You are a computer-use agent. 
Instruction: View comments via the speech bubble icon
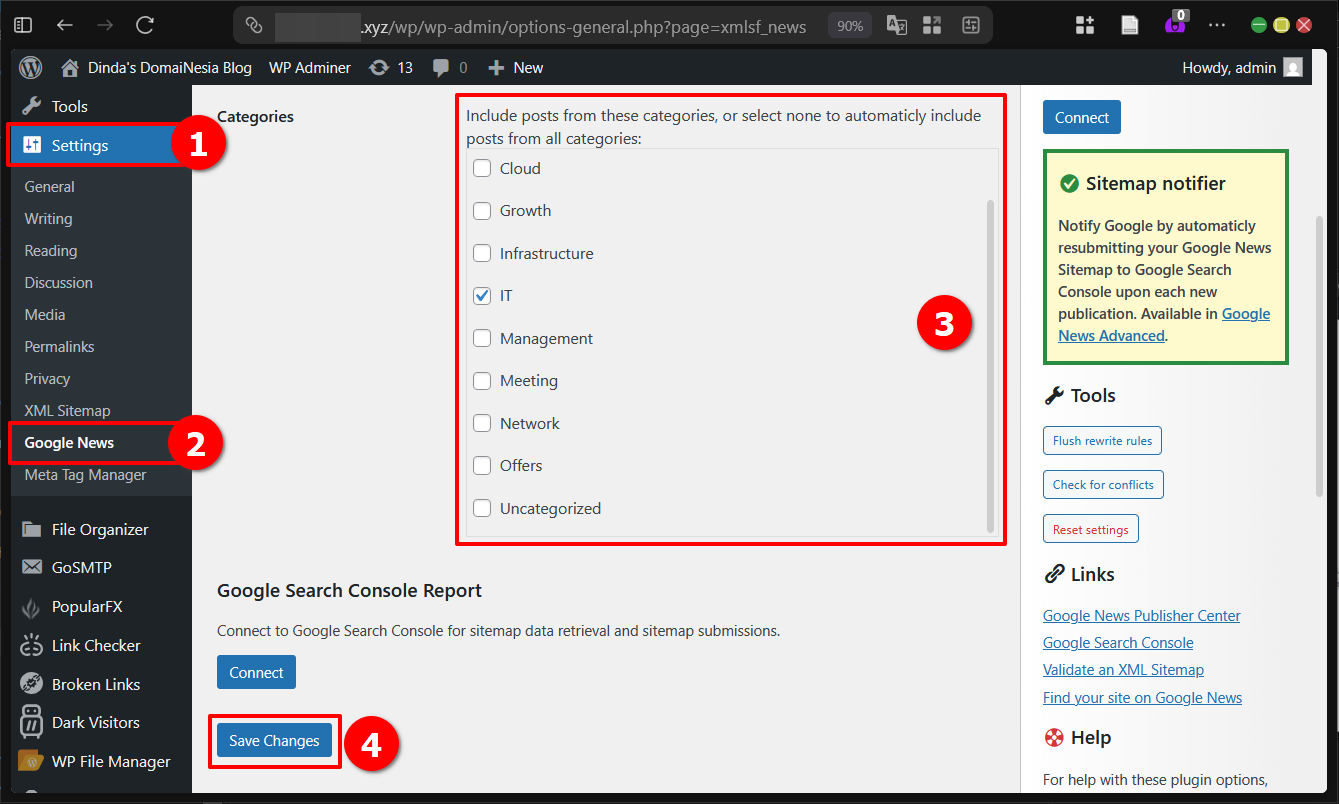point(440,67)
